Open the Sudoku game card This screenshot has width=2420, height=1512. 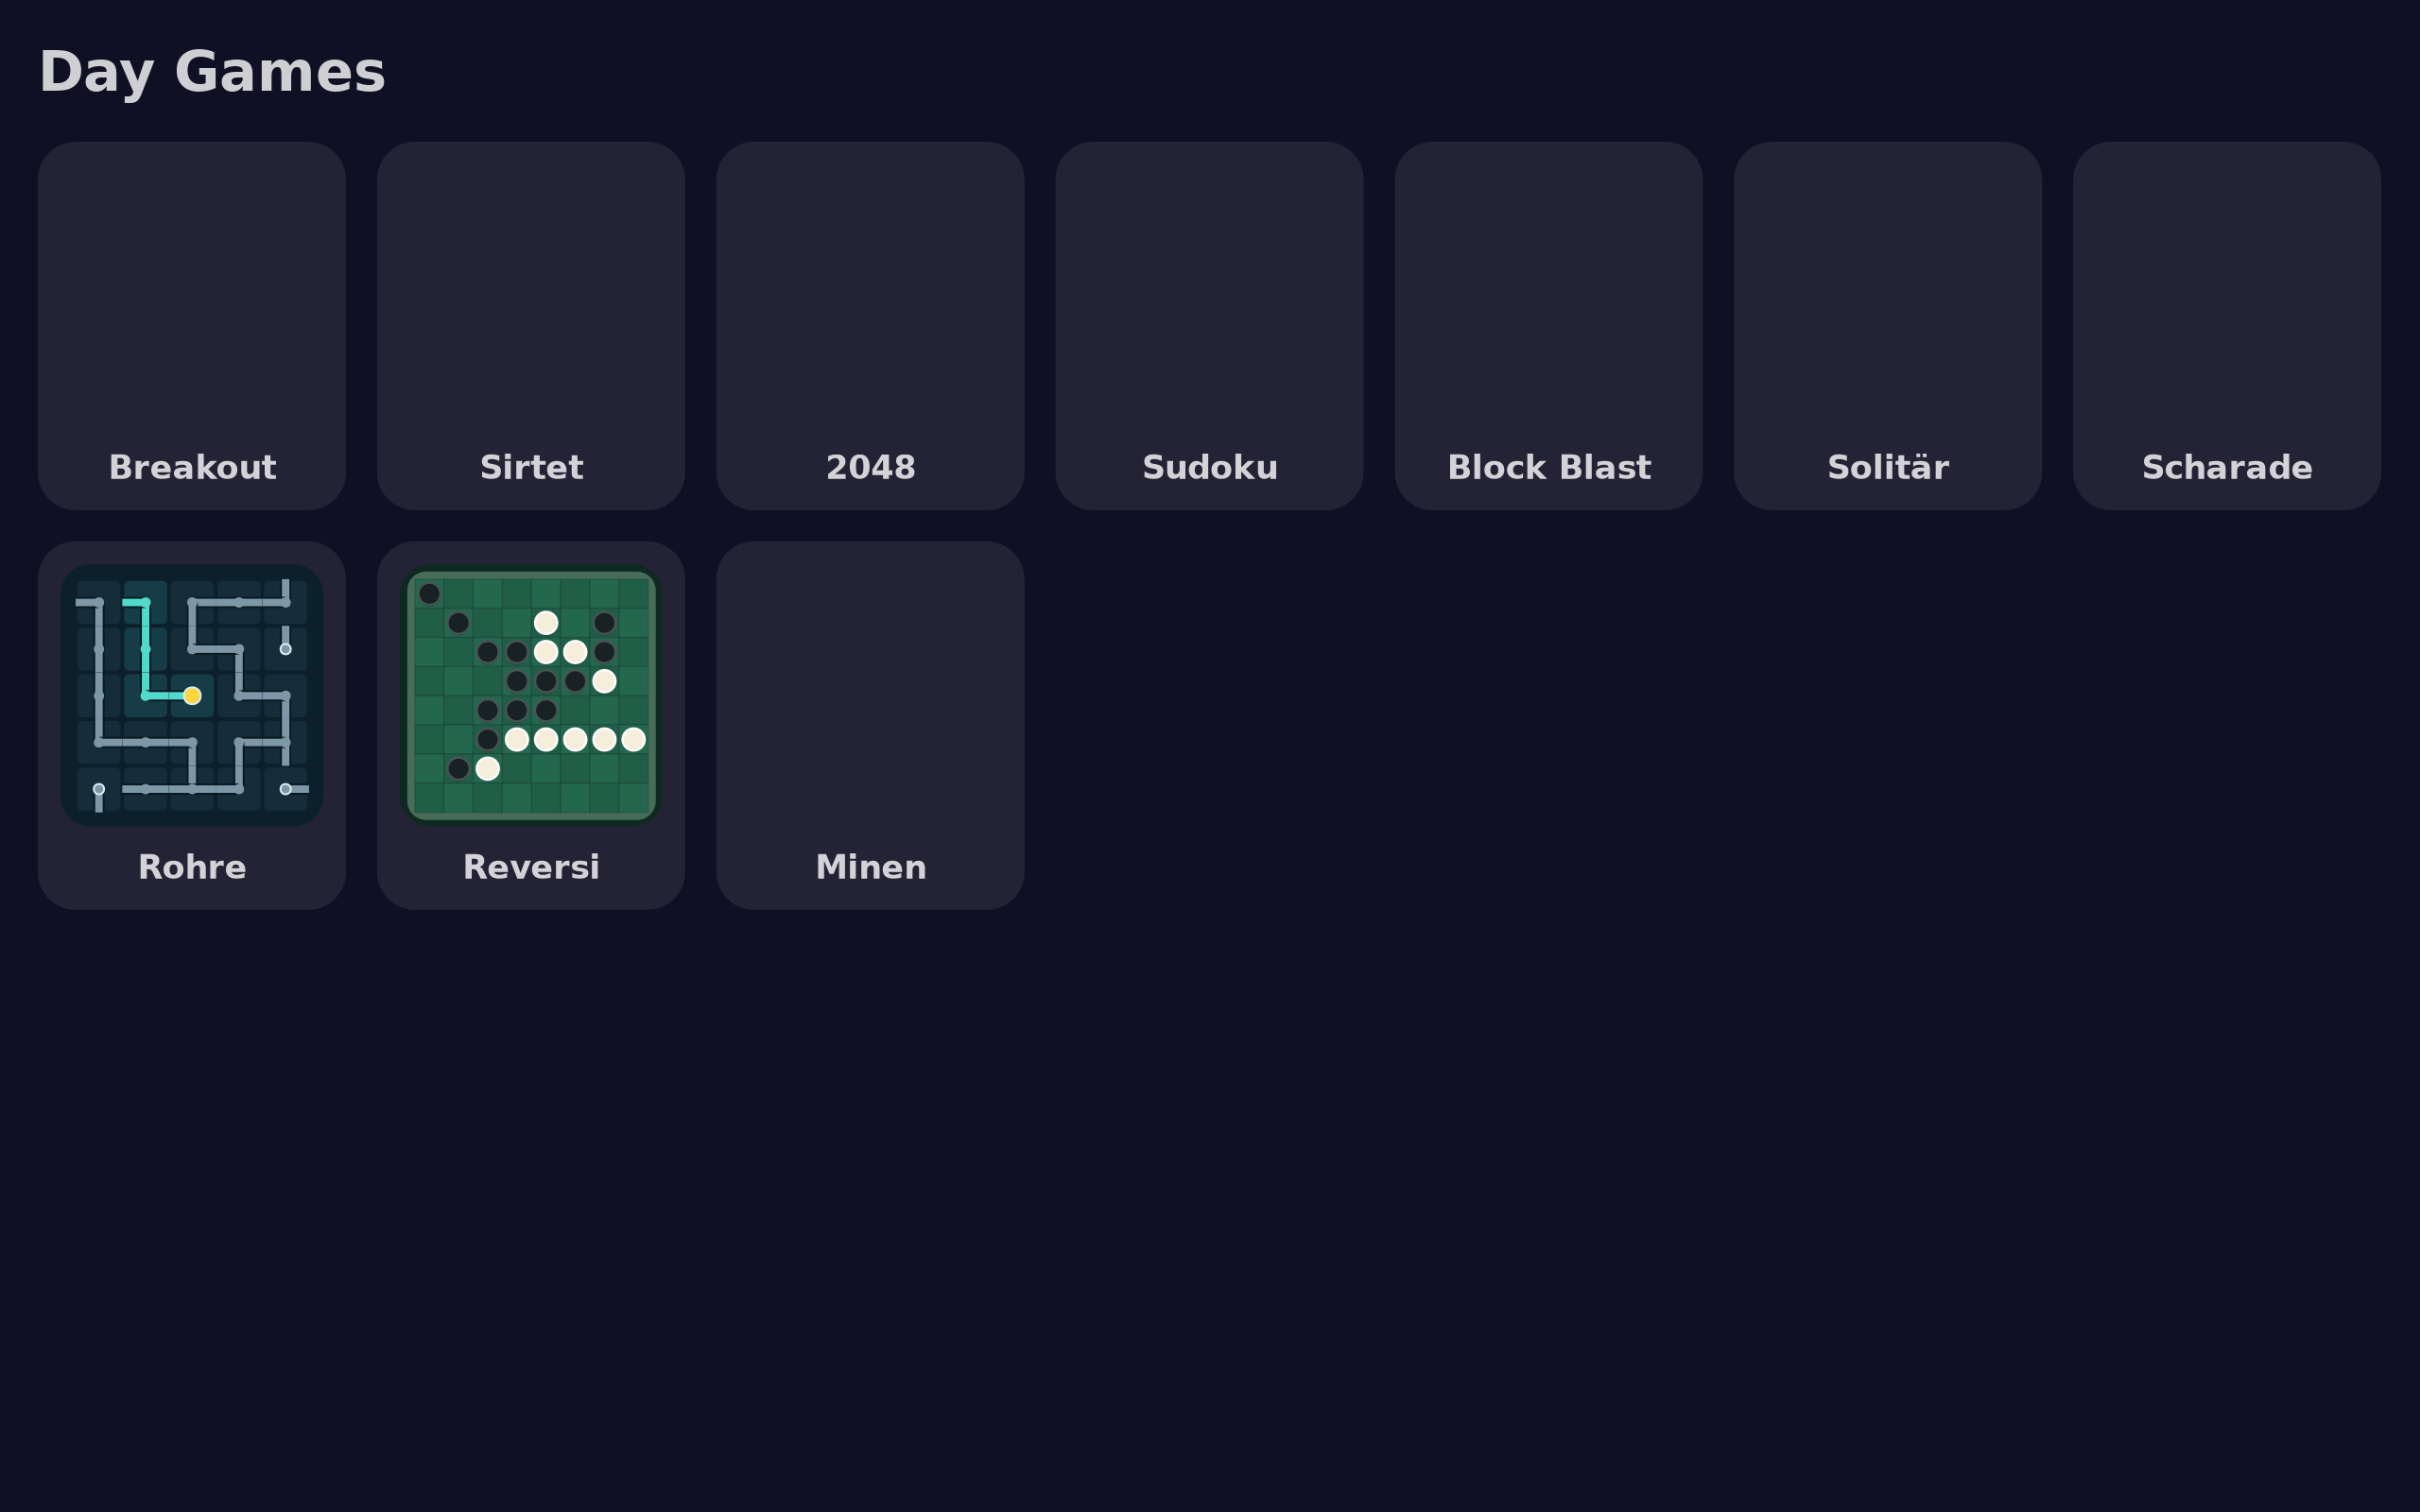click(1209, 326)
